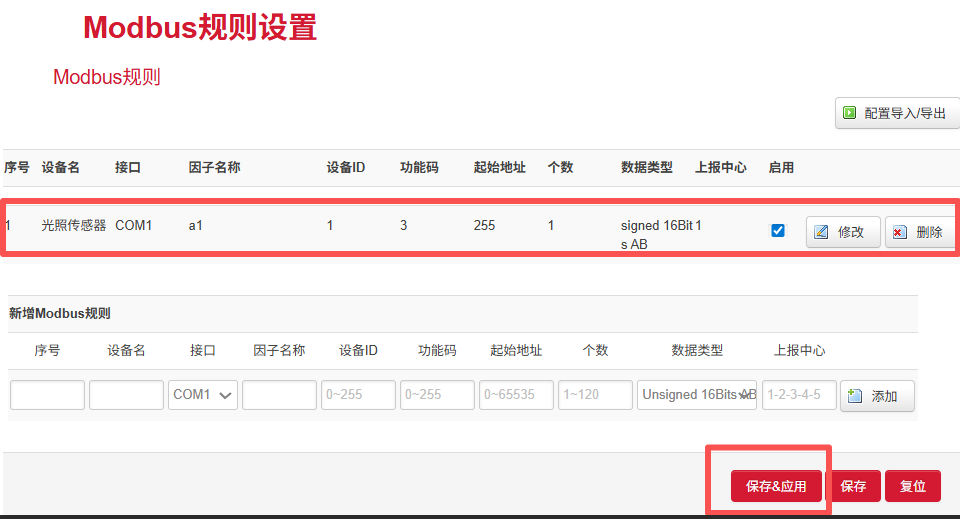The image size is (960, 519).
Task: Click the signed 16Bits AB data type cell
Action: [x=656, y=234]
